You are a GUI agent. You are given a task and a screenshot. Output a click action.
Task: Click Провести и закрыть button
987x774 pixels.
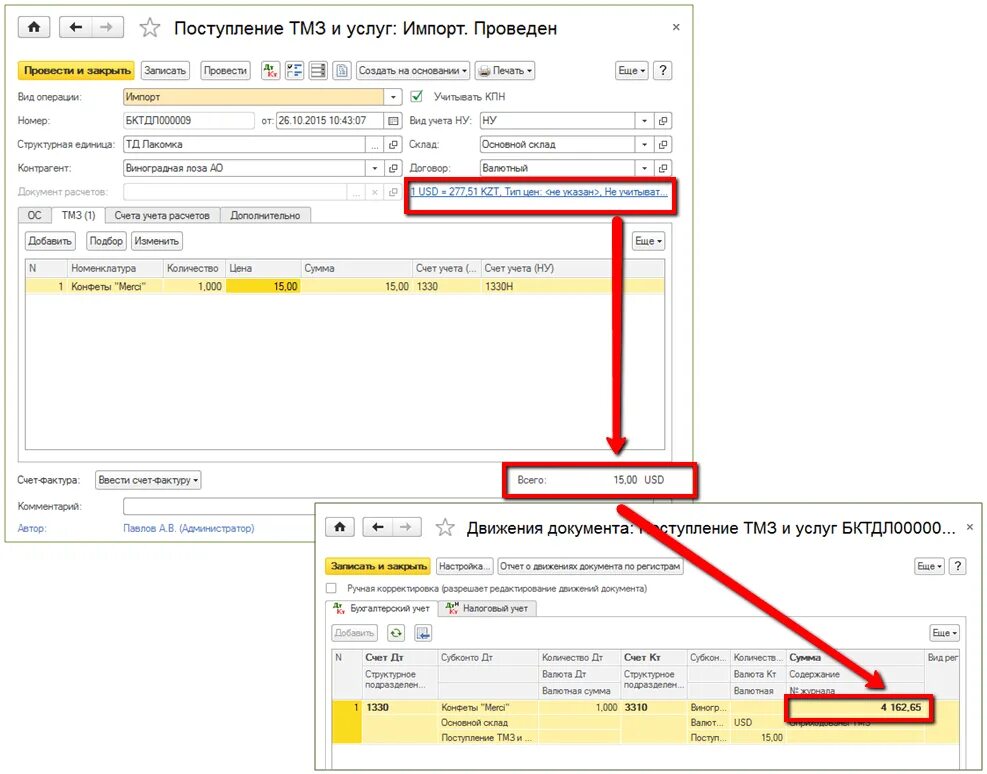click(77, 70)
